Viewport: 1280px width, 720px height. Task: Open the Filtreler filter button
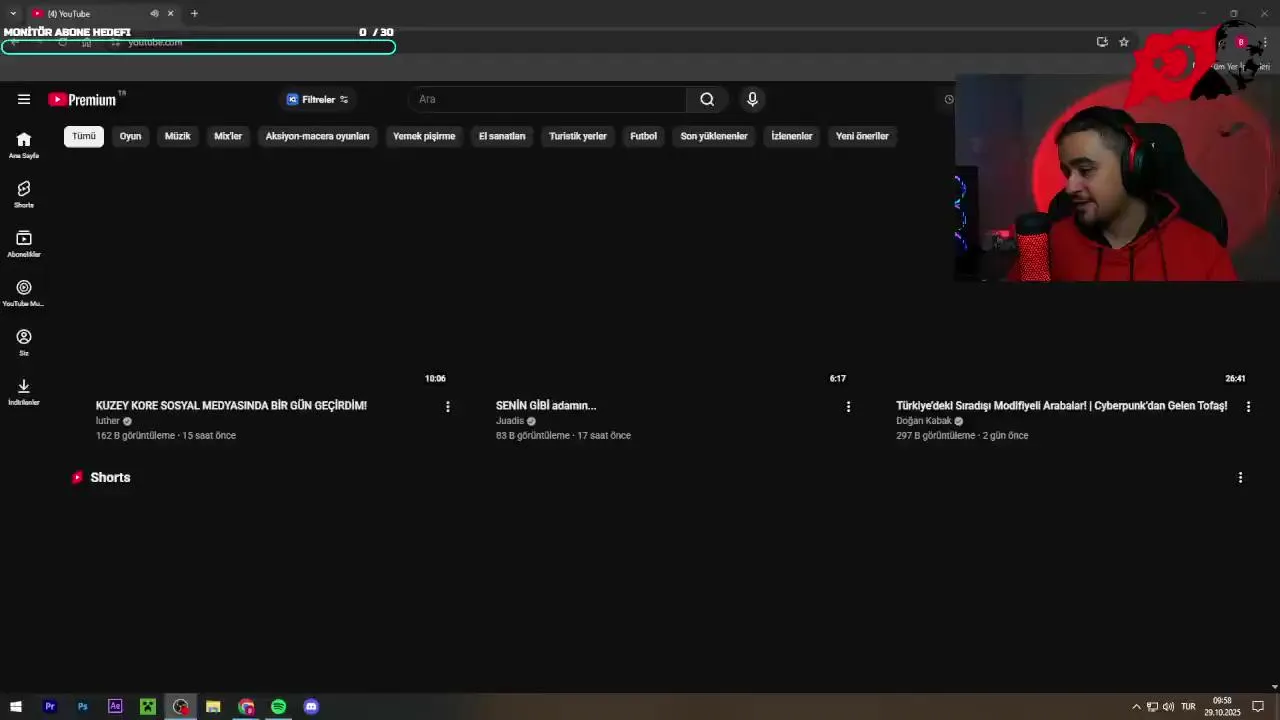click(x=318, y=99)
